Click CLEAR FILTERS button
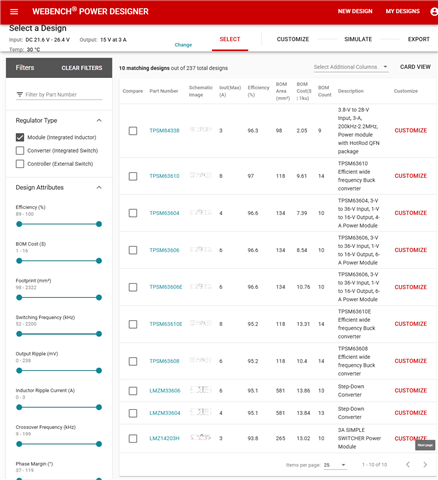Screen dimensions: 438x480 point(82,68)
